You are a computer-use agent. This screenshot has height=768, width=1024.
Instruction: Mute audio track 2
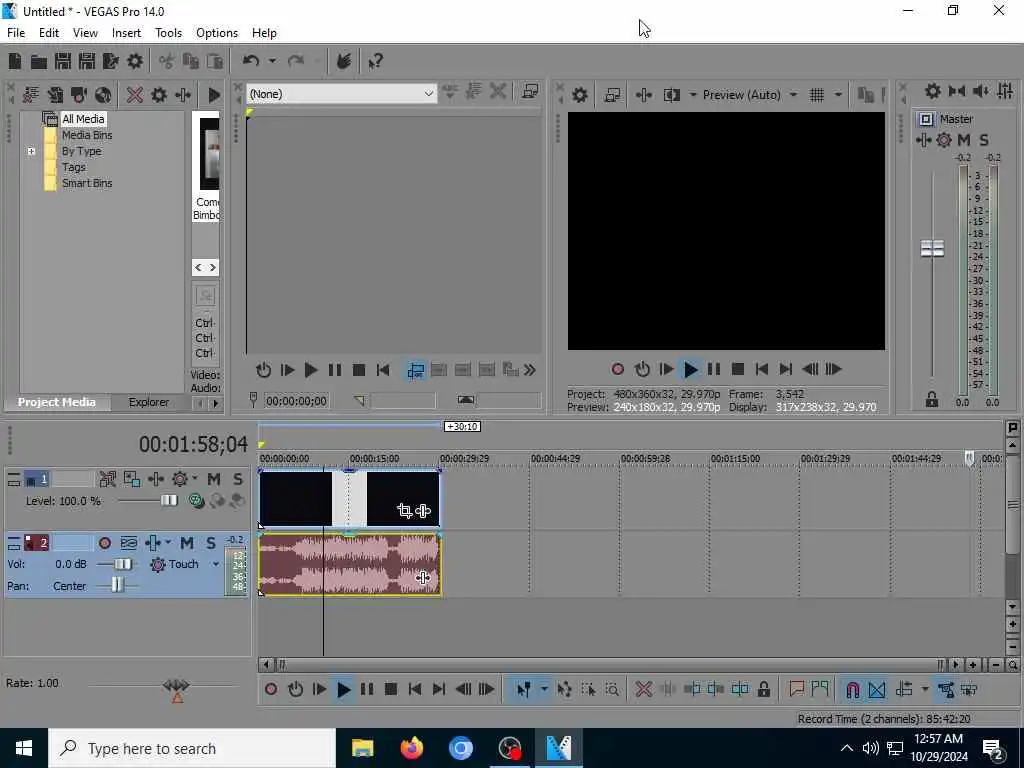click(187, 543)
